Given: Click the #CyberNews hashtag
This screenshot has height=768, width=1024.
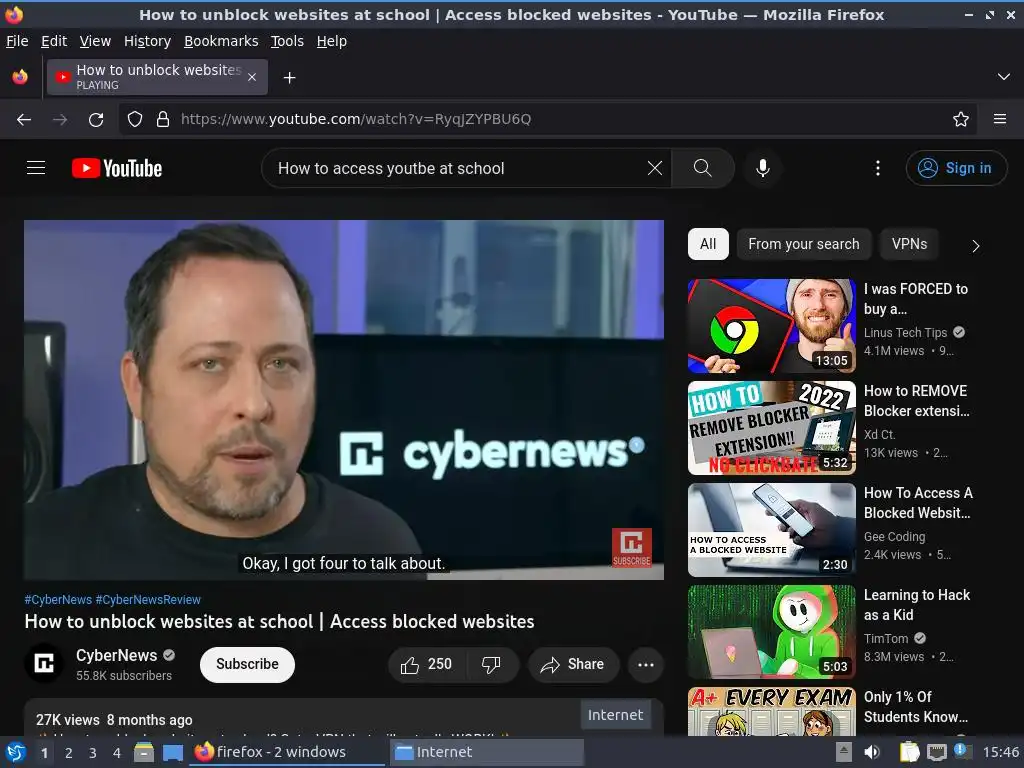Looking at the screenshot, I should 58,600.
